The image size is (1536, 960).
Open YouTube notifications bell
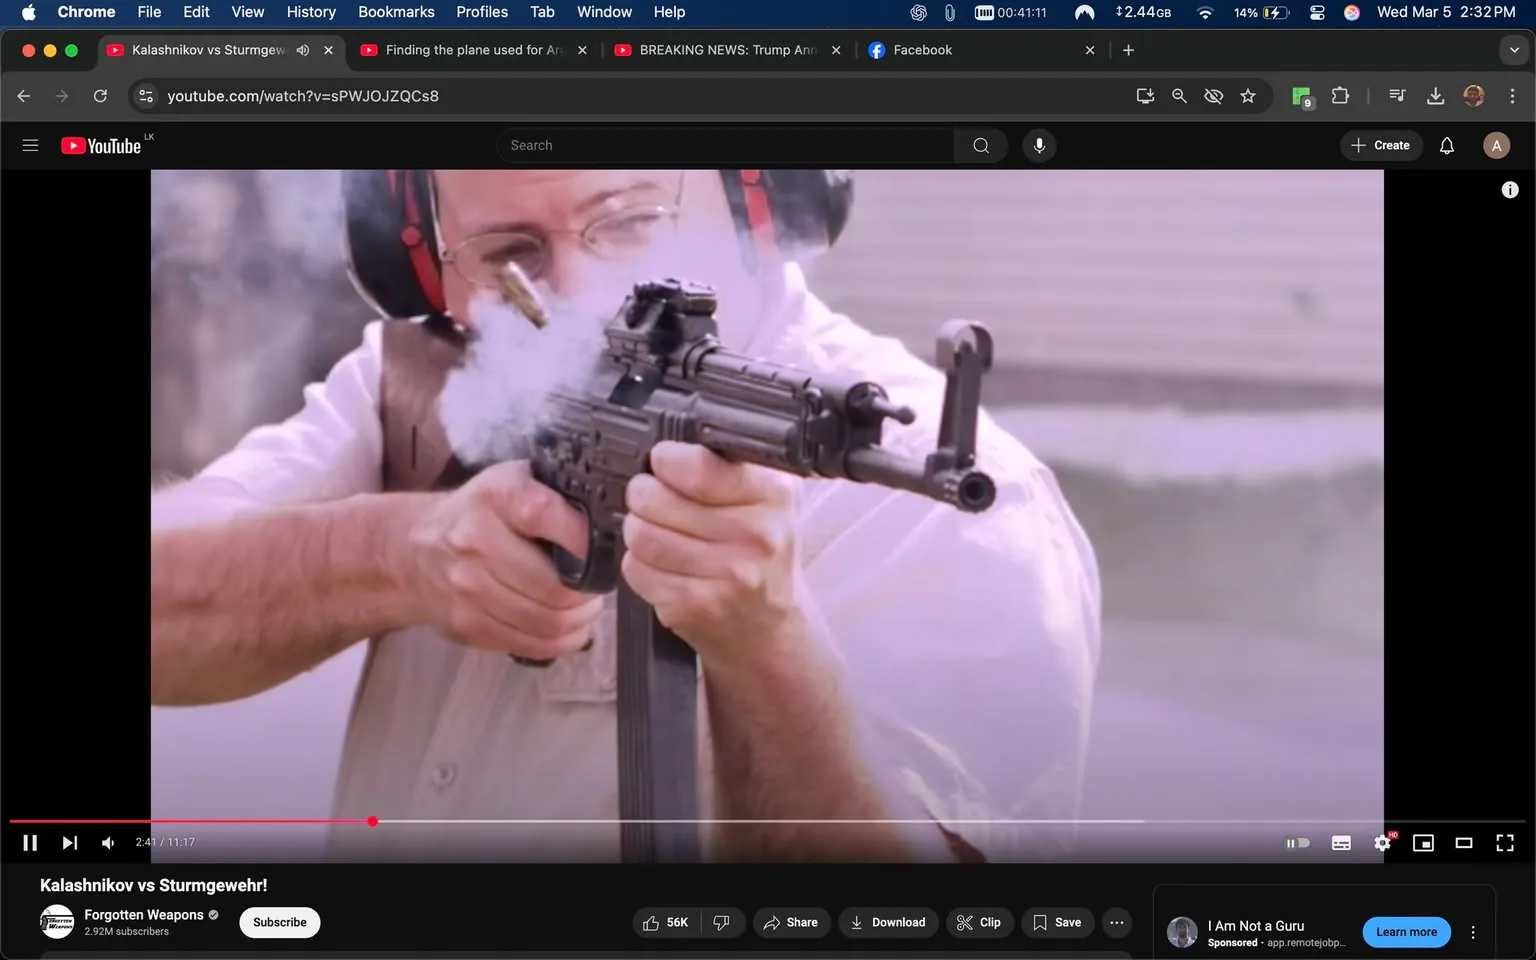(x=1446, y=145)
